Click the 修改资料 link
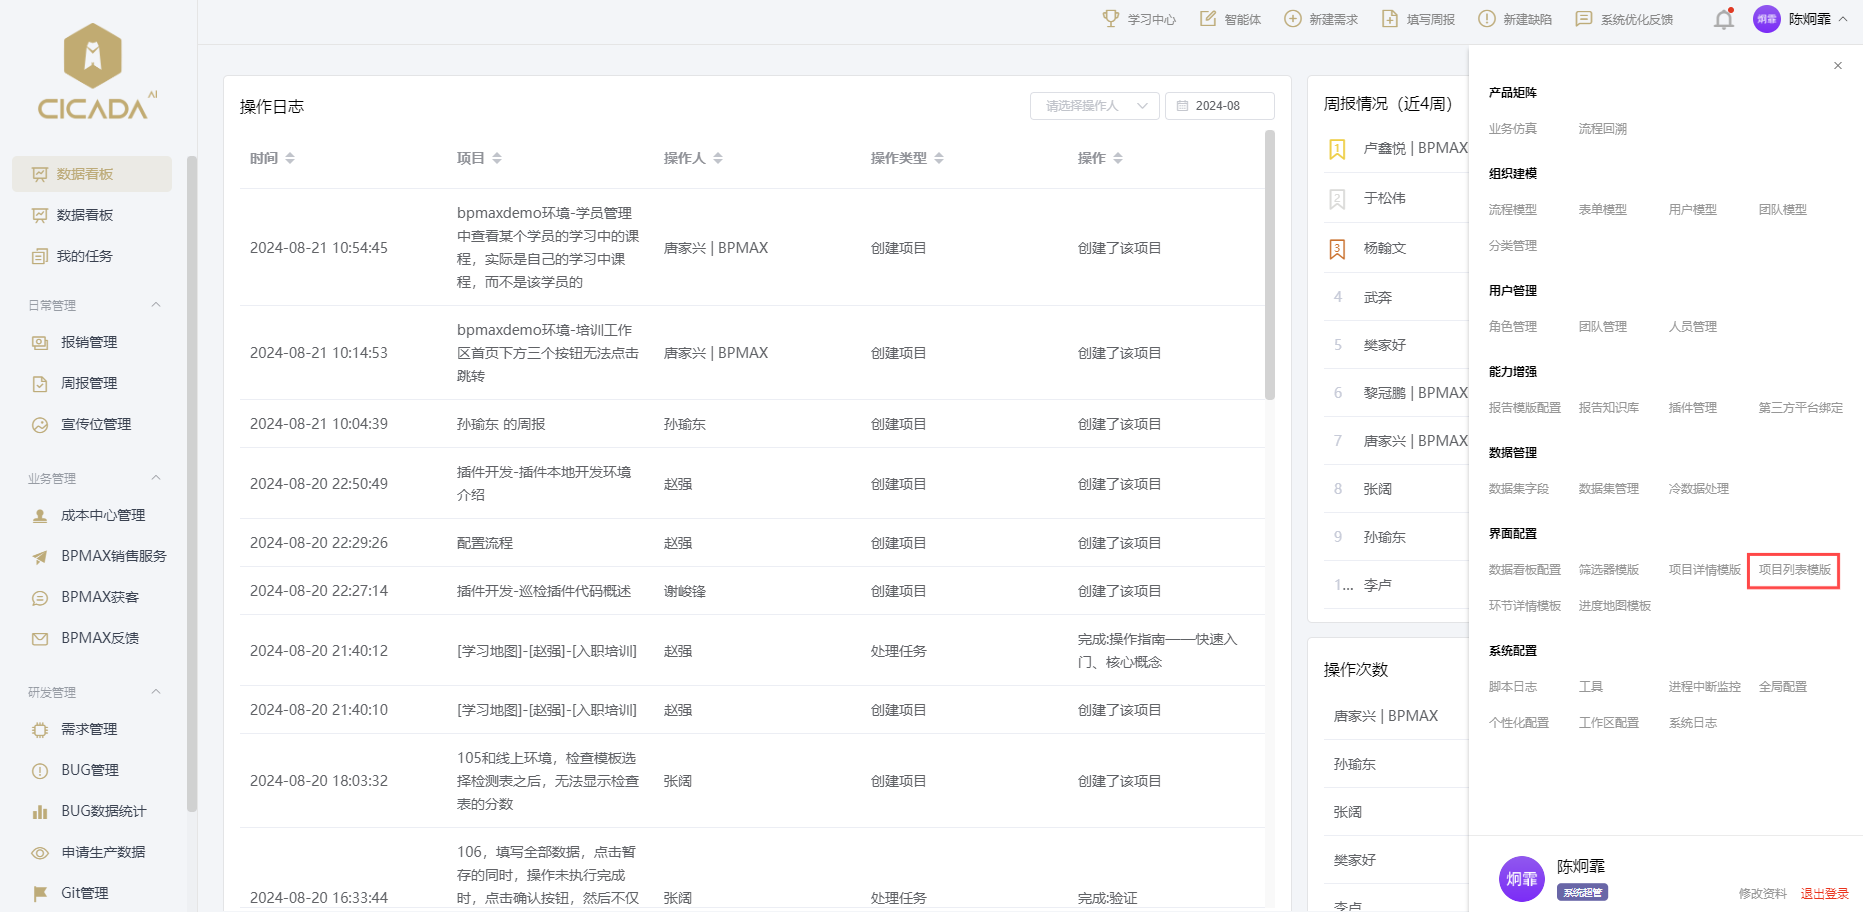Viewport: 1863px width, 912px height. (x=1762, y=894)
